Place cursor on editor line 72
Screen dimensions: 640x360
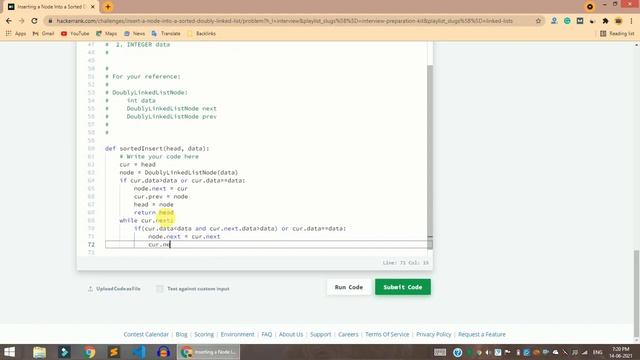[269, 244]
